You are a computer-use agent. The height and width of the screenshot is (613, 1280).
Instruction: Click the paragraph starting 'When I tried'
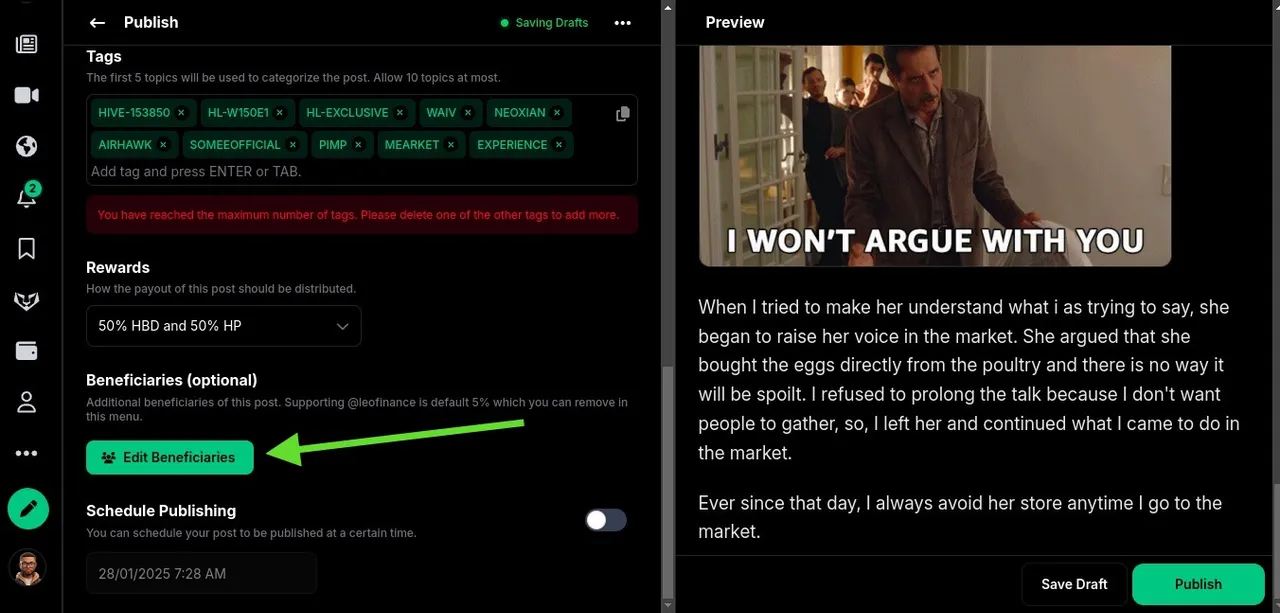click(x=969, y=380)
